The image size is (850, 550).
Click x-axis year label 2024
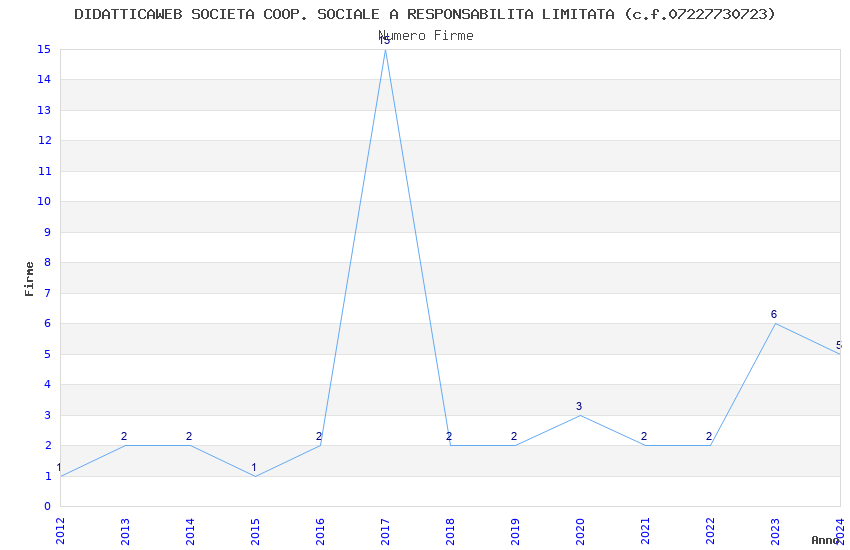[841, 531]
